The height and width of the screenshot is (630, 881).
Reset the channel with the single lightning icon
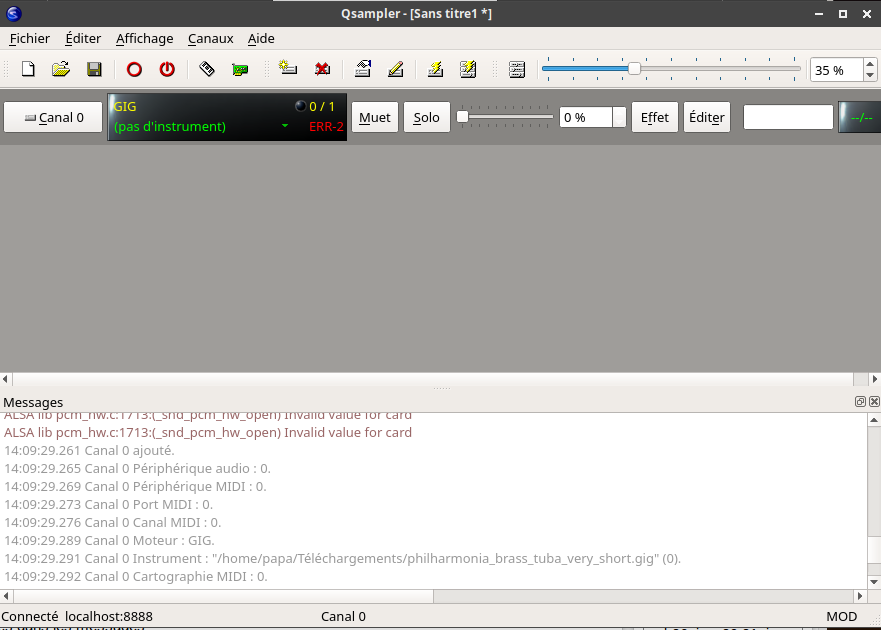pyautogui.click(x=435, y=69)
